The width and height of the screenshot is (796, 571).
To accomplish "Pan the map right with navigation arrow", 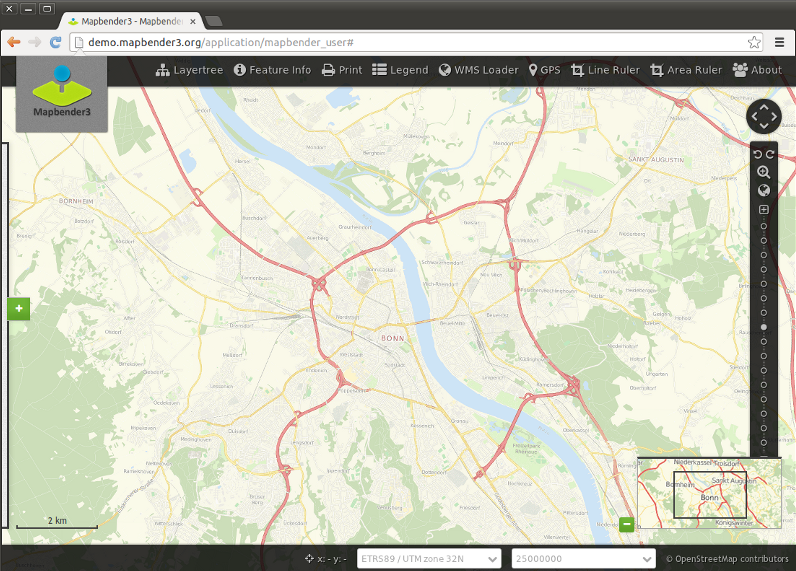I will click(774, 116).
